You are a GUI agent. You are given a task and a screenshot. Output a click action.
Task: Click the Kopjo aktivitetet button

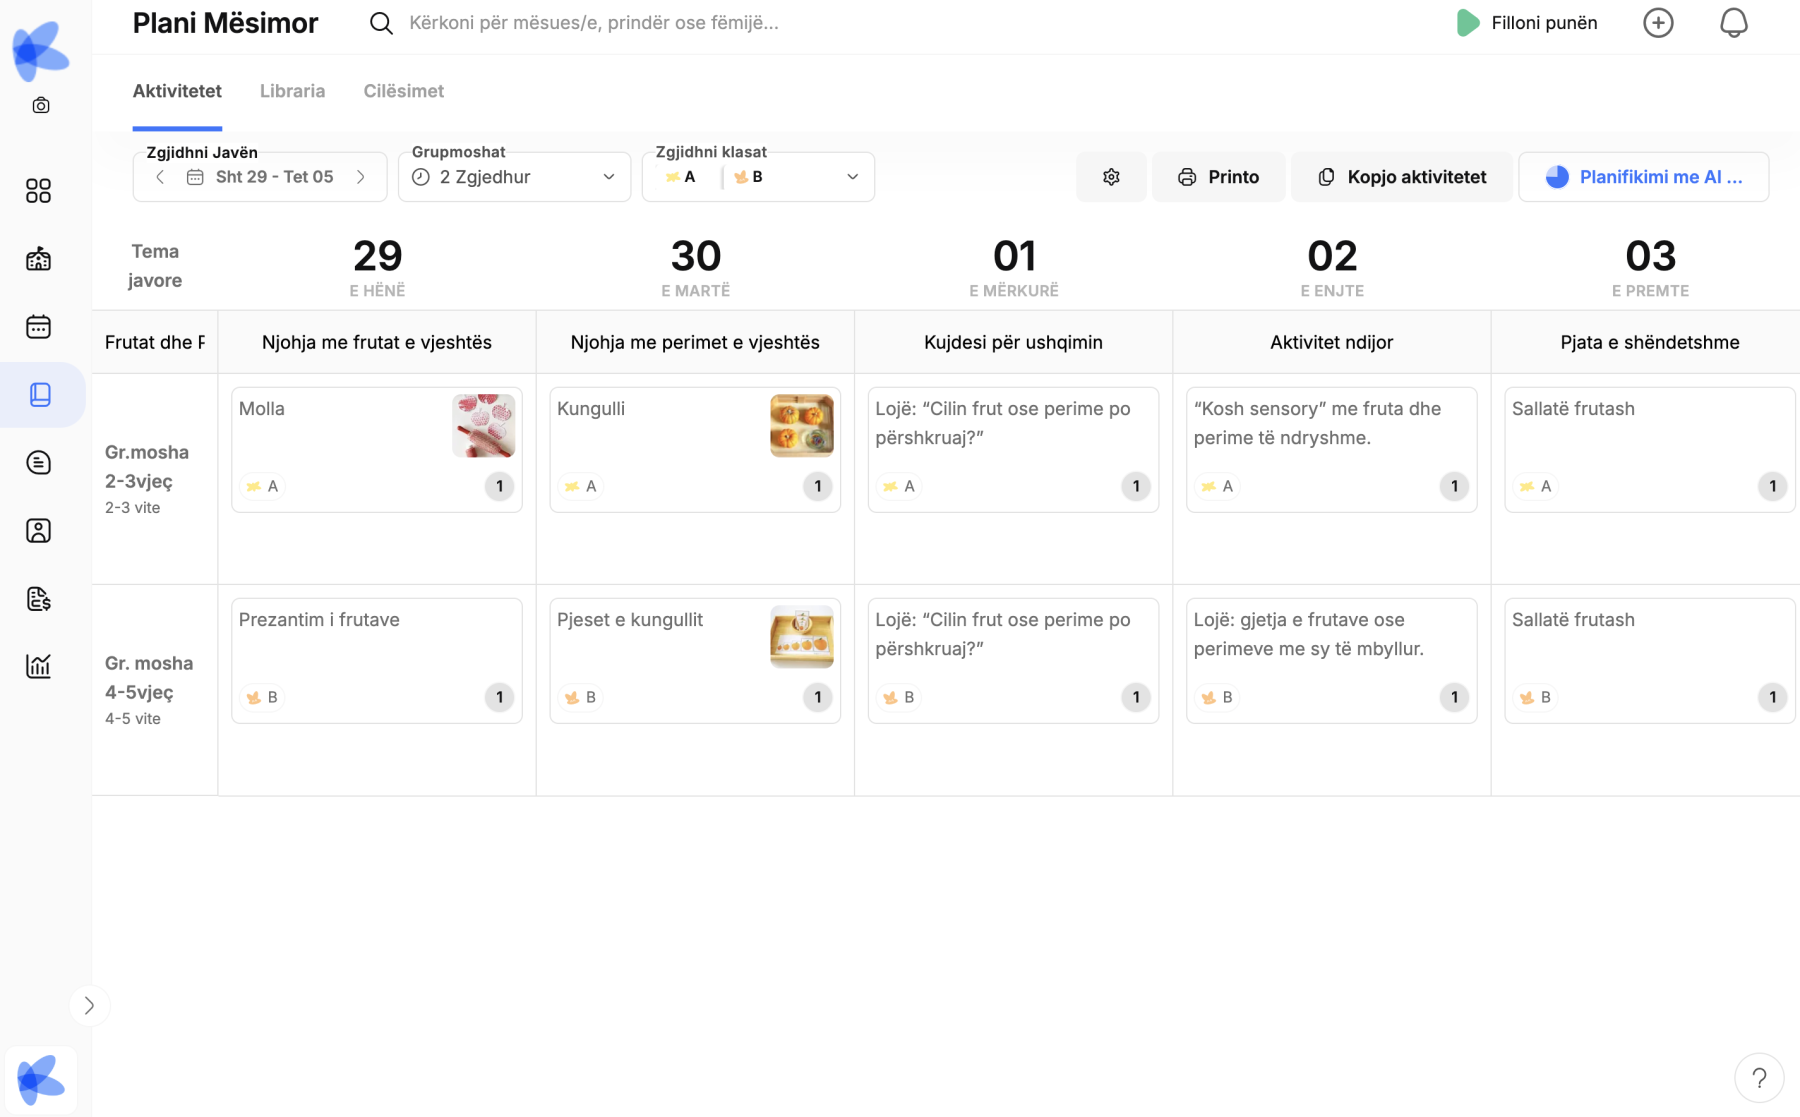click(x=1401, y=177)
